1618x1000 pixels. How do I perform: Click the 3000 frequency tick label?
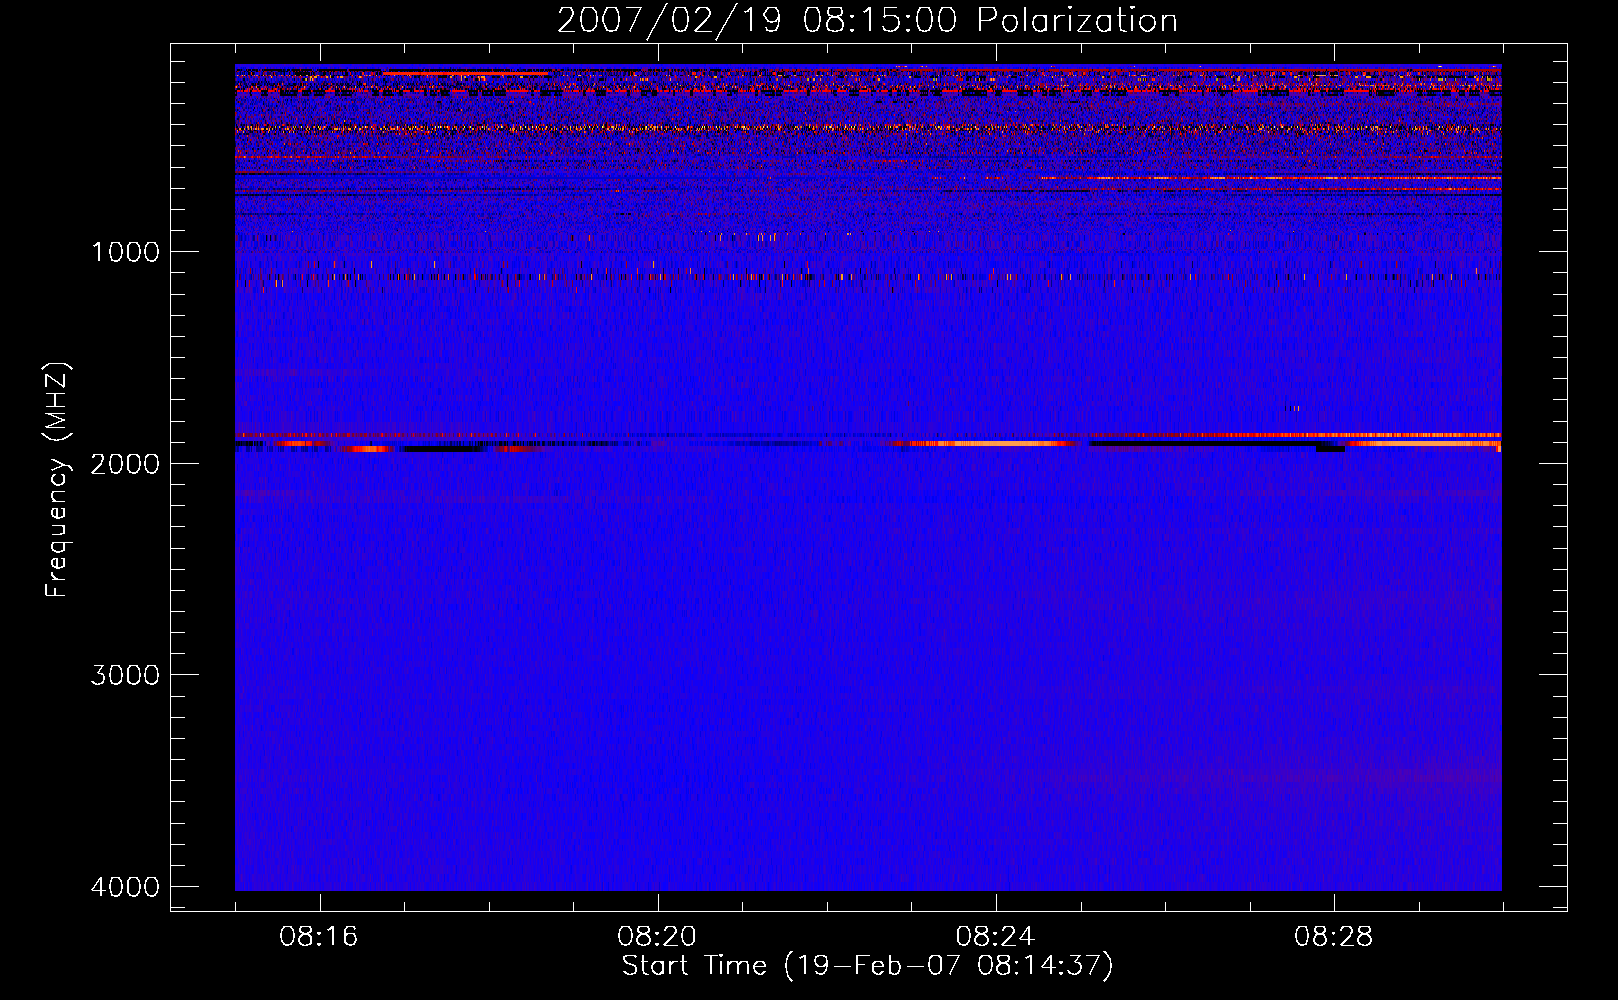click(x=125, y=675)
